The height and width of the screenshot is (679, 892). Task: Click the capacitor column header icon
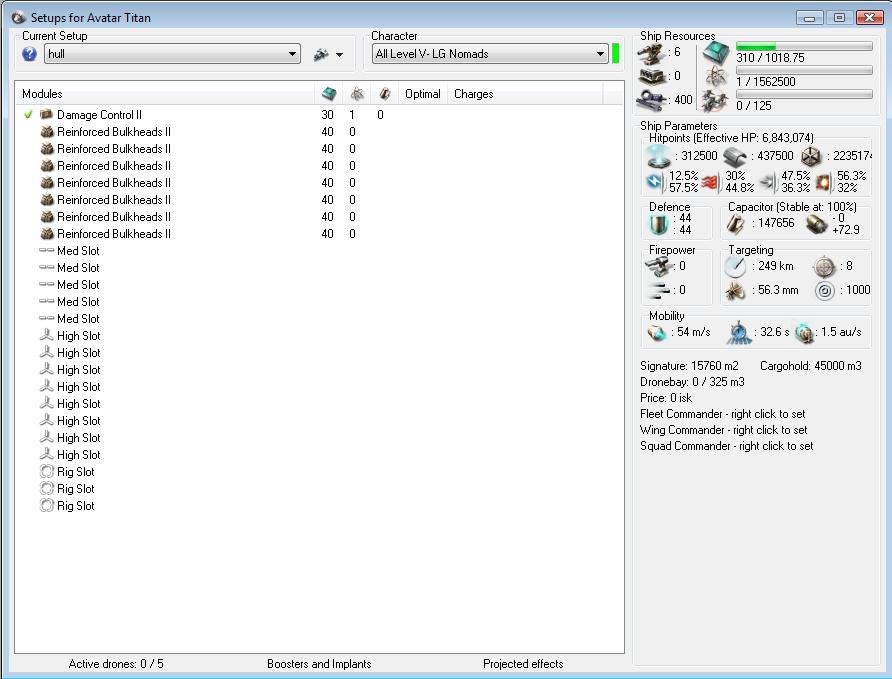click(385, 94)
